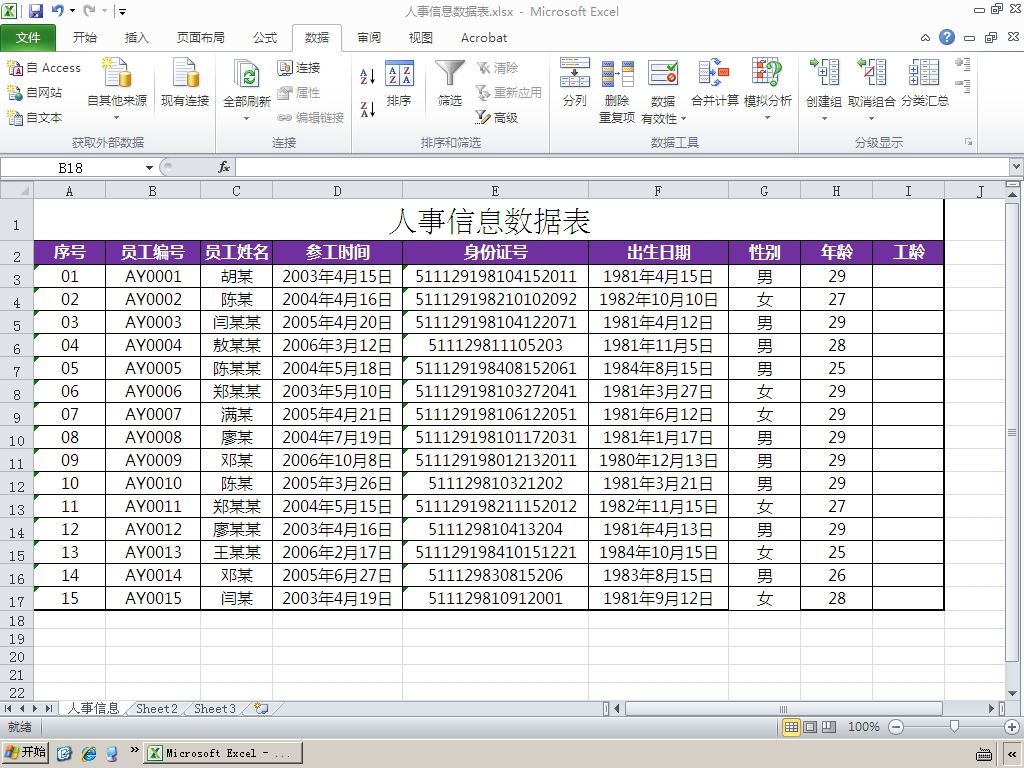This screenshot has width=1024, height=768.
Task: Switch to Page Layout view in status bar
Action: pos(810,727)
